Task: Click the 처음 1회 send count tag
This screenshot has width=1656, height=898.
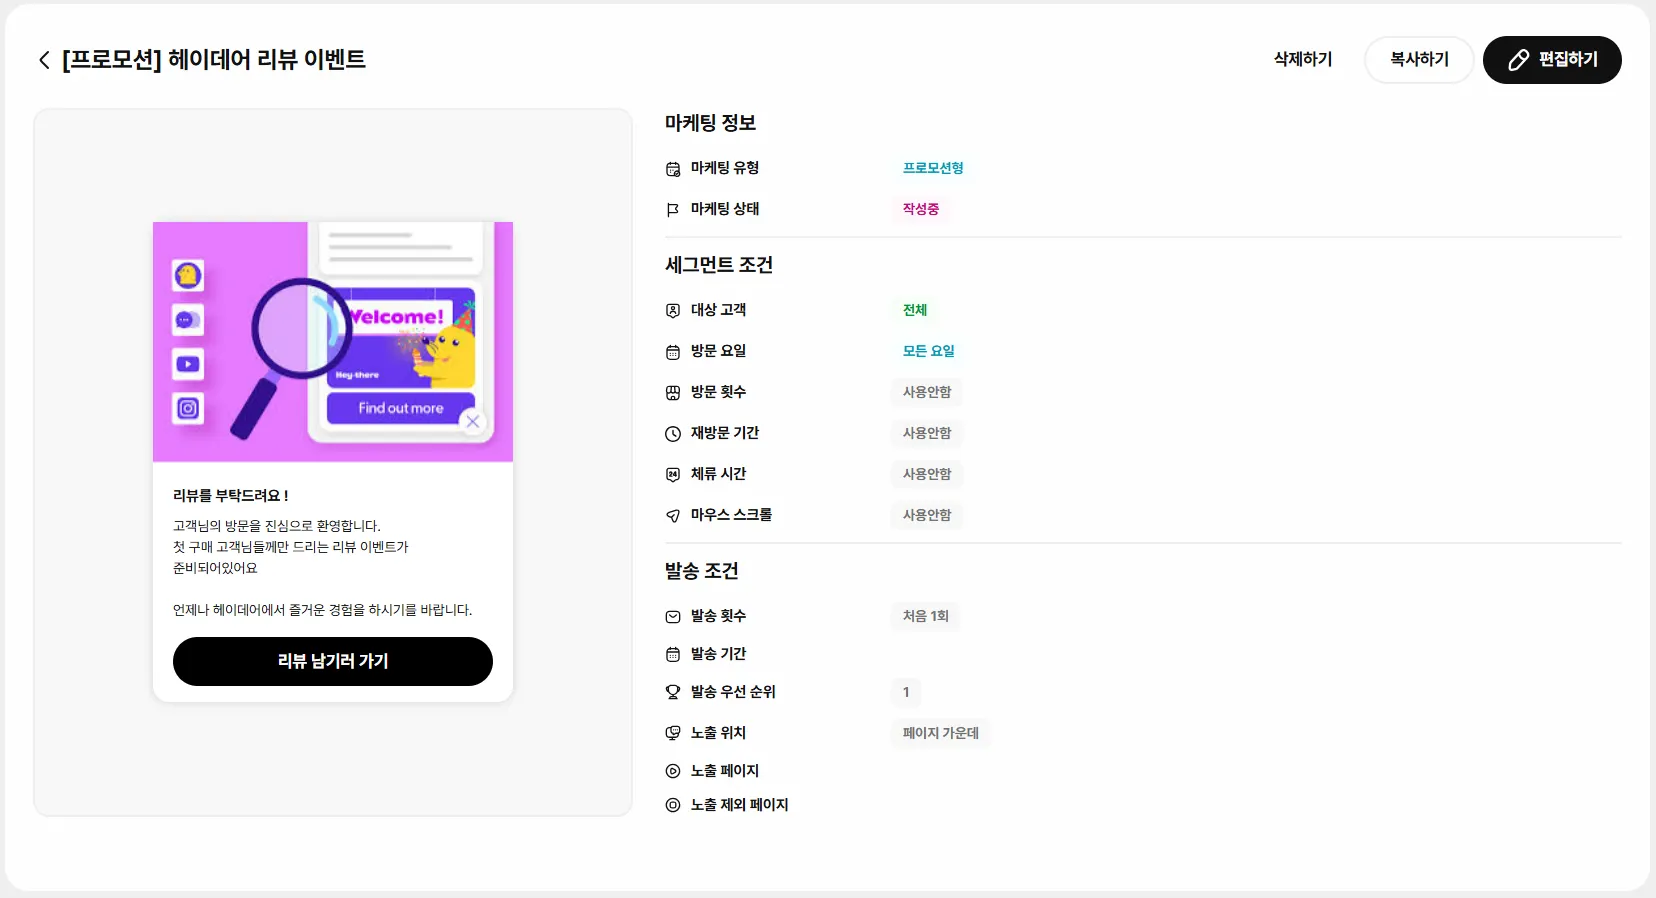Action: [x=925, y=616]
